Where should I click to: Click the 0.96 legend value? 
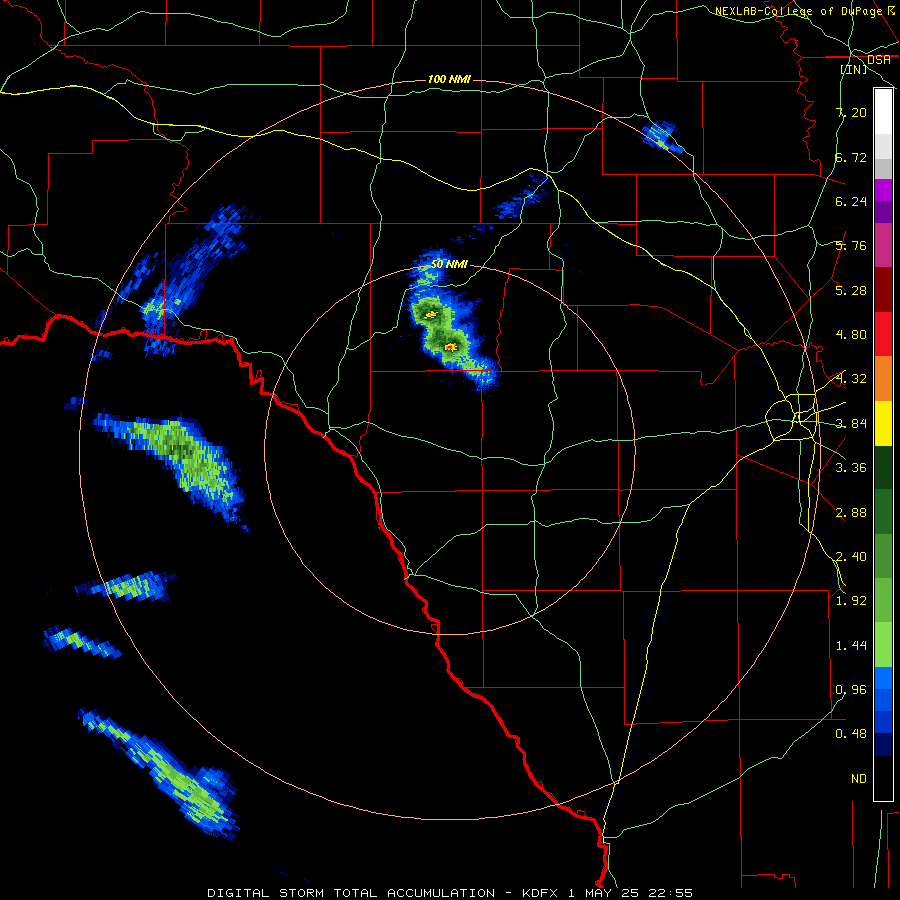(x=851, y=690)
